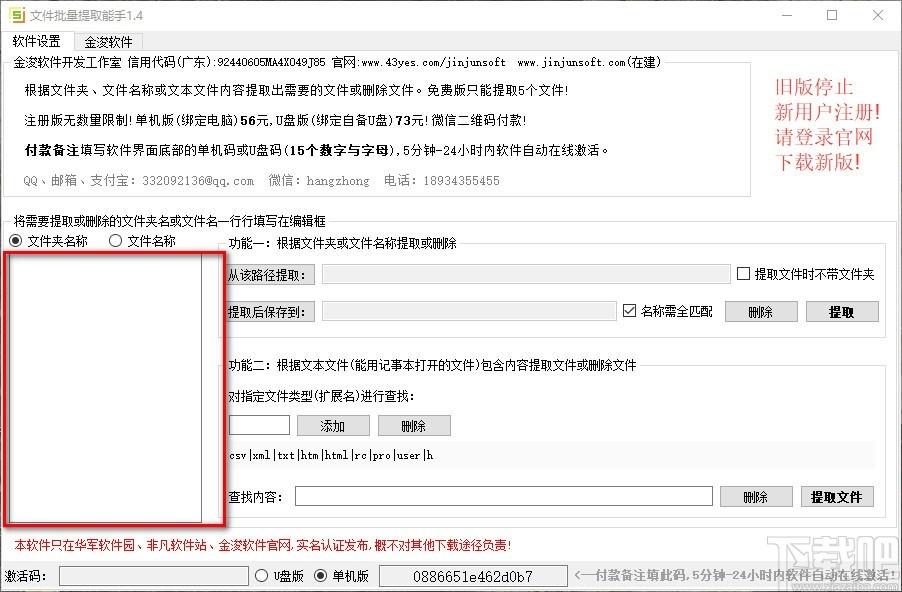Close the 文件批量提取能手 window
The image size is (902, 592).
[878, 16]
